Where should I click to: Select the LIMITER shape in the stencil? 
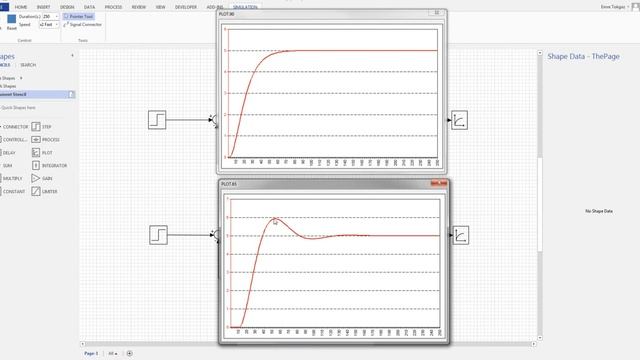pos(44,191)
